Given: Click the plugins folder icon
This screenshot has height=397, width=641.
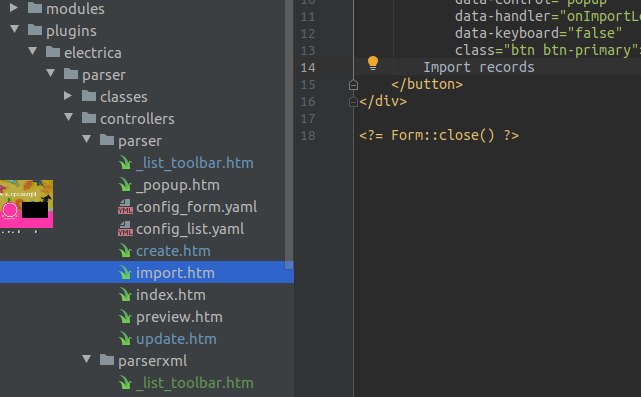Looking at the screenshot, I should (x=35, y=30).
